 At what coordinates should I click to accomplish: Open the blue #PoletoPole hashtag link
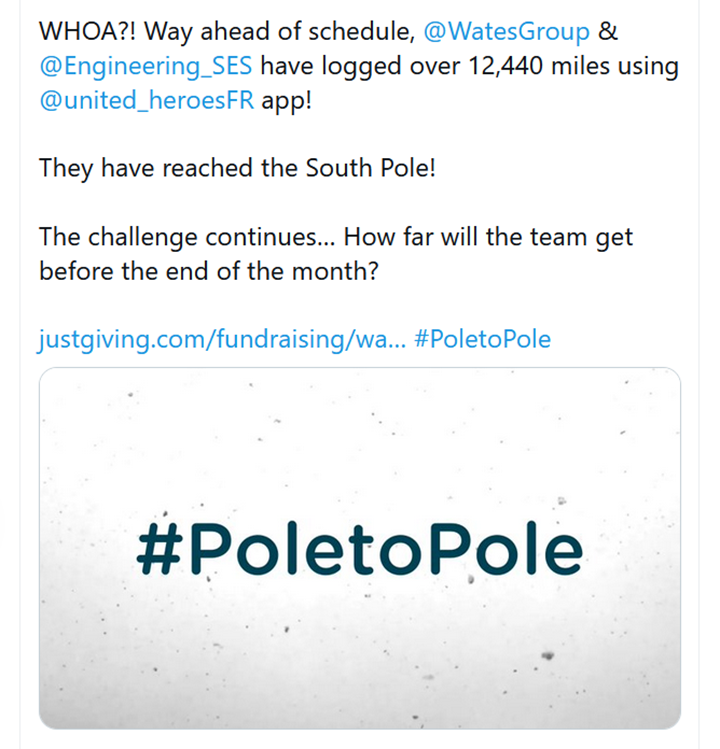pyautogui.click(x=481, y=339)
